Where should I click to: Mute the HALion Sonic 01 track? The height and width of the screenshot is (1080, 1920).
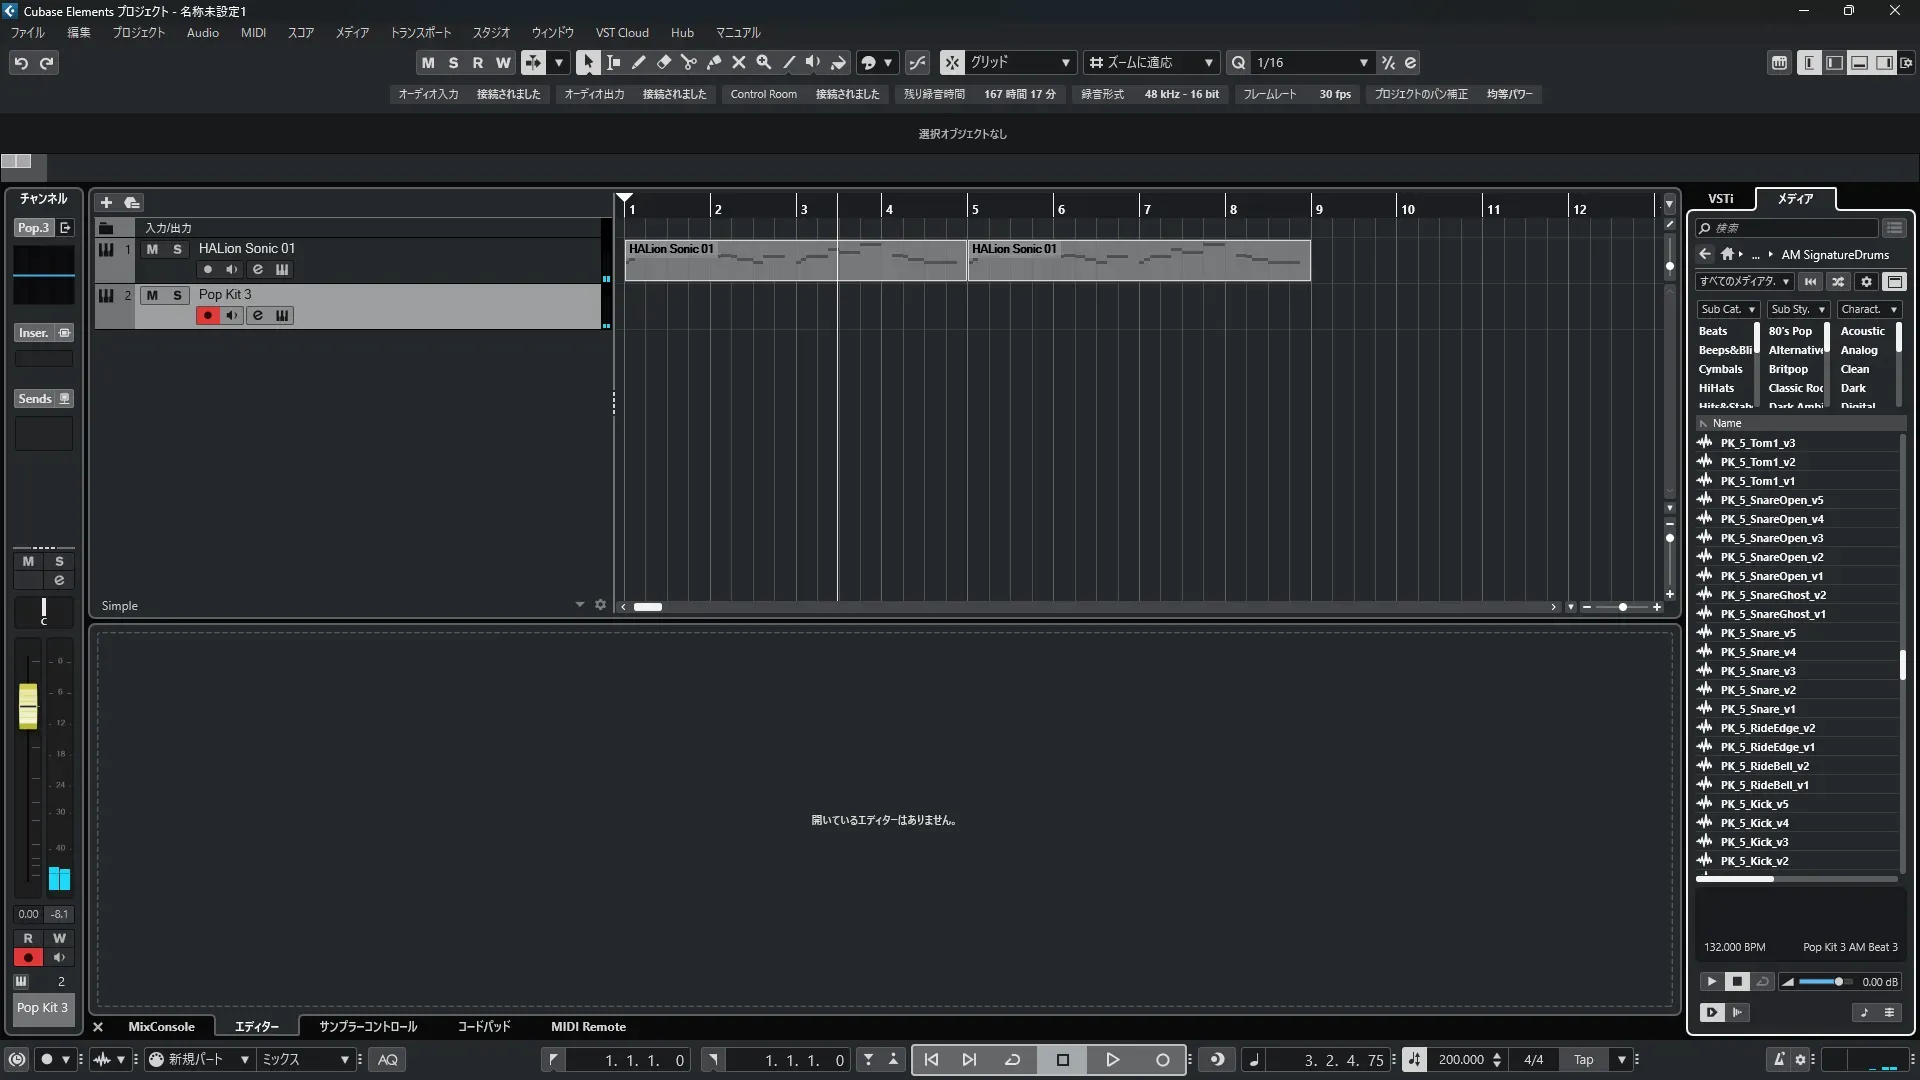[x=152, y=249]
